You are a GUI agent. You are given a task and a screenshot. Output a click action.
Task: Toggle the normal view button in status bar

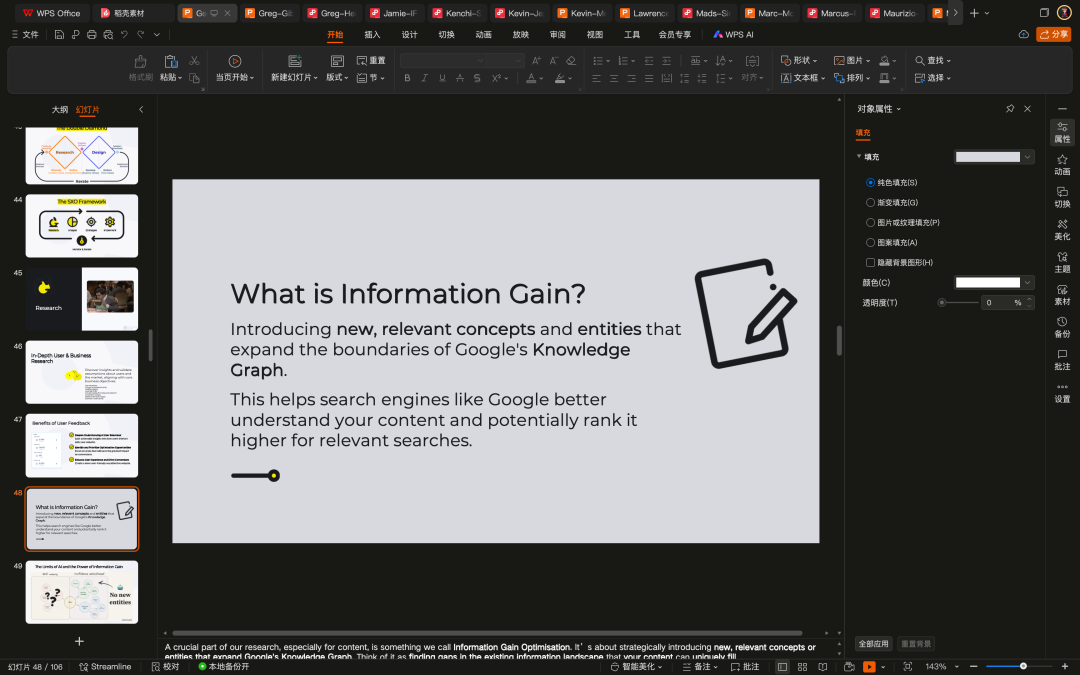(x=782, y=667)
